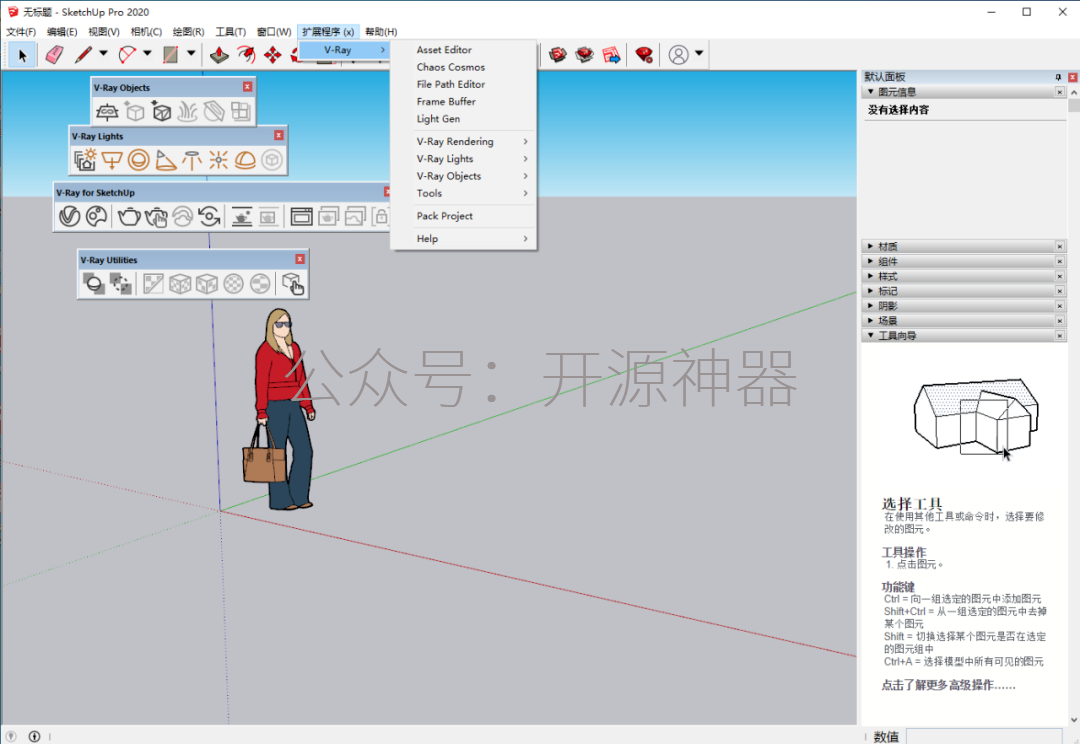Click Import Proxy cube icon in V-Ray Objects
The image size is (1080, 744).
(x=160, y=111)
